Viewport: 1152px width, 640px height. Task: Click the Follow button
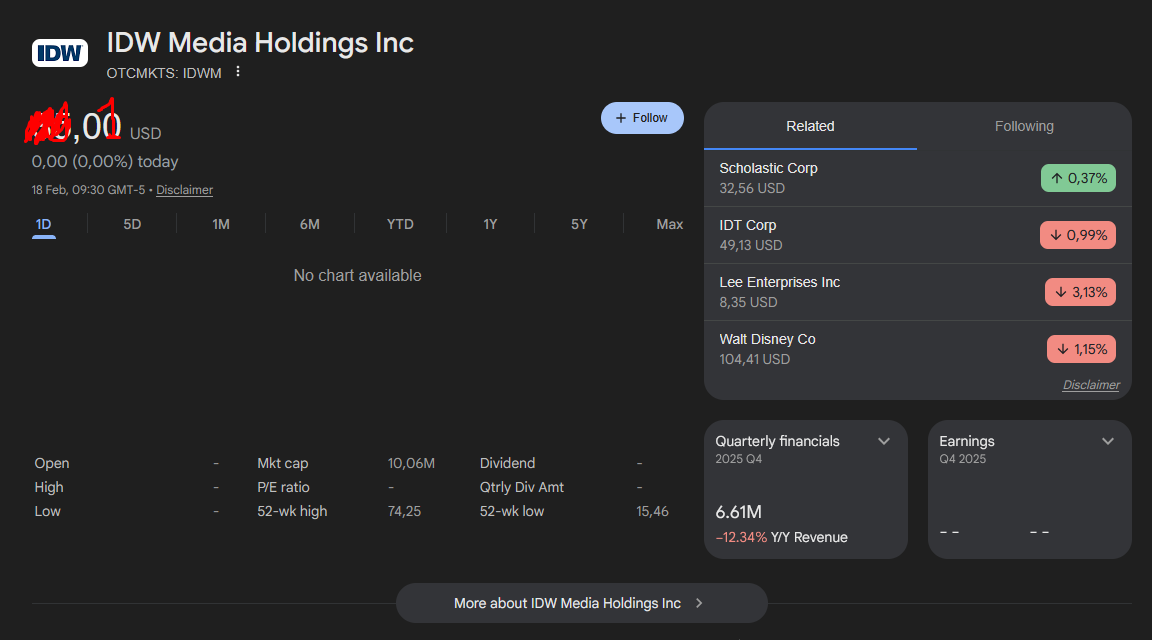[x=642, y=118]
